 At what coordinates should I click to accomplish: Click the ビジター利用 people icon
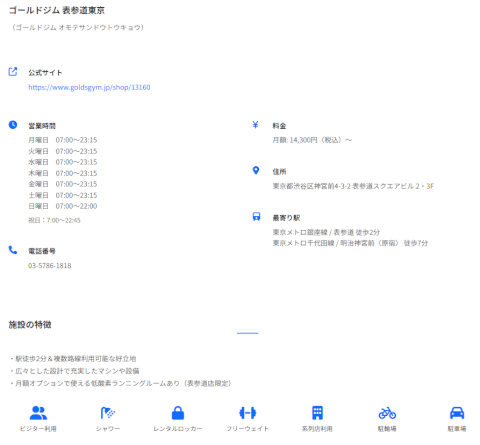click(38, 413)
